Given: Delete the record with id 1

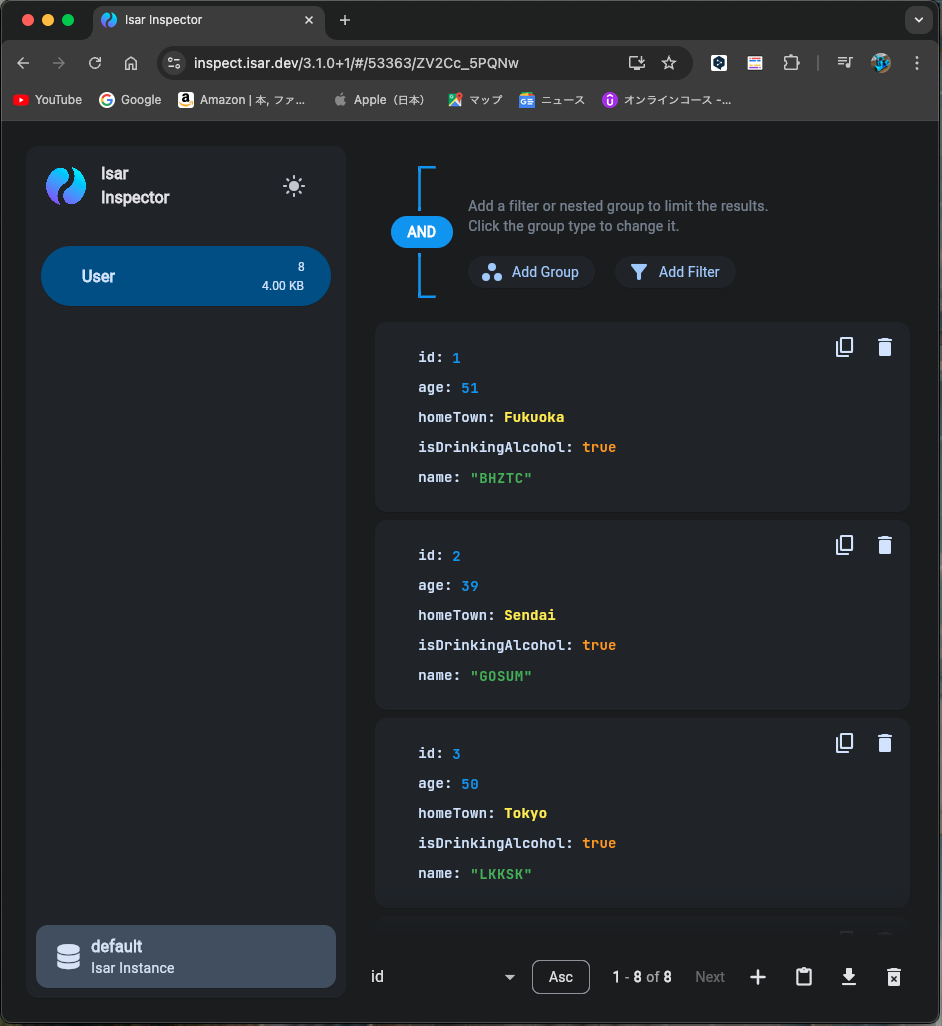Looking at the screenshot, I should 884,347.
